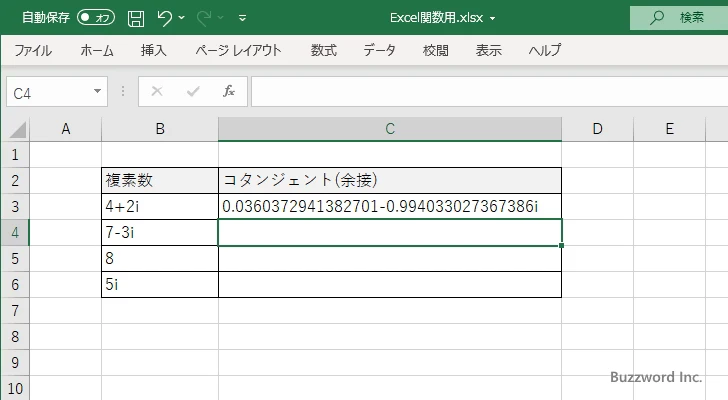Viewport: 728px width, 400px height.
Task: Select column C header
Action: point(390,129)
